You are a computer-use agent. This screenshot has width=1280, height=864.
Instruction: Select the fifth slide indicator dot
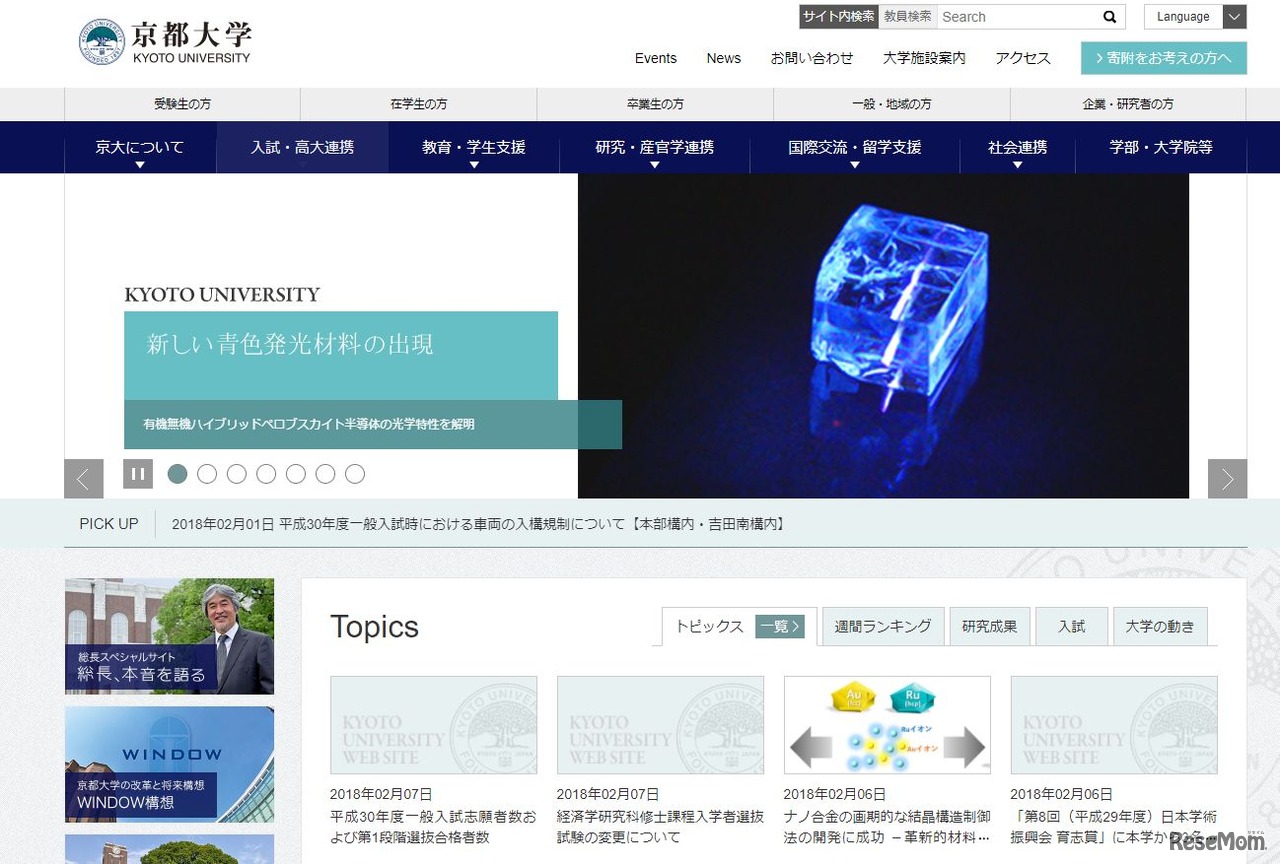tap(295, 474)
